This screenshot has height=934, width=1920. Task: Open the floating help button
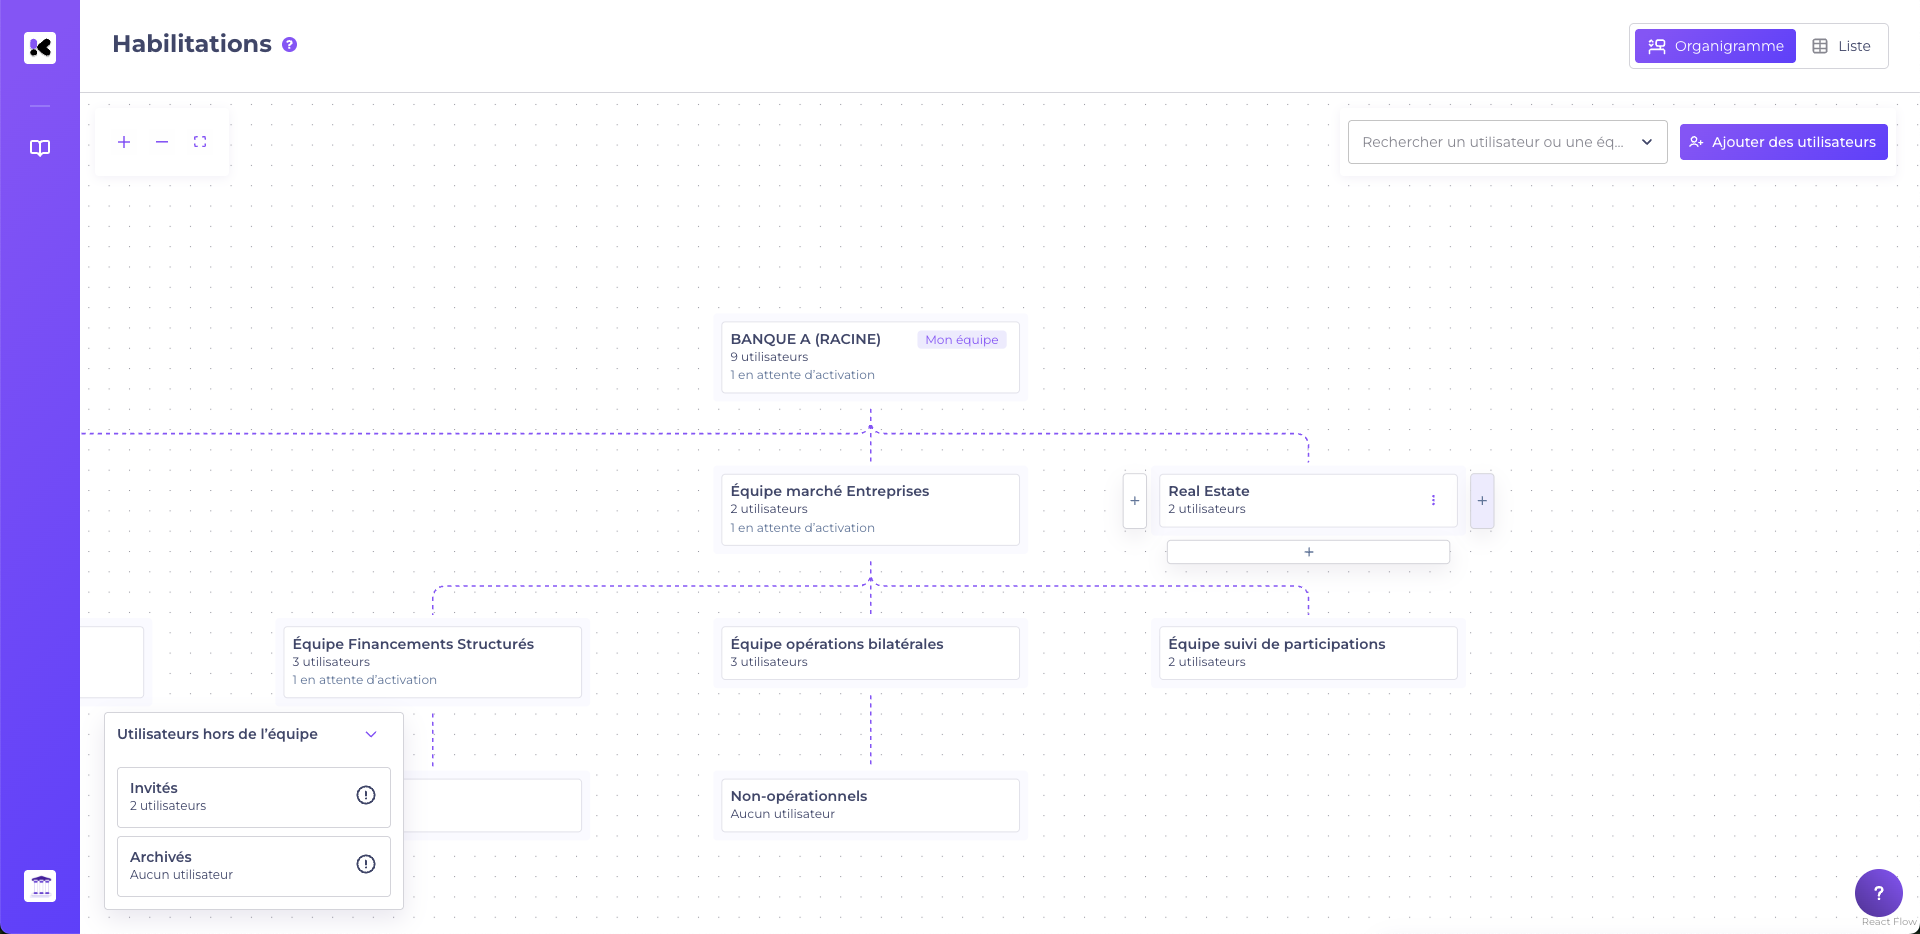pyautogui.click(x=1878, y=893)
